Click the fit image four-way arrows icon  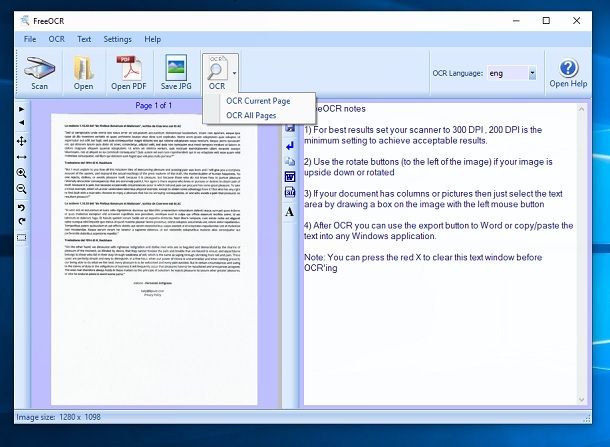[21, 141]
